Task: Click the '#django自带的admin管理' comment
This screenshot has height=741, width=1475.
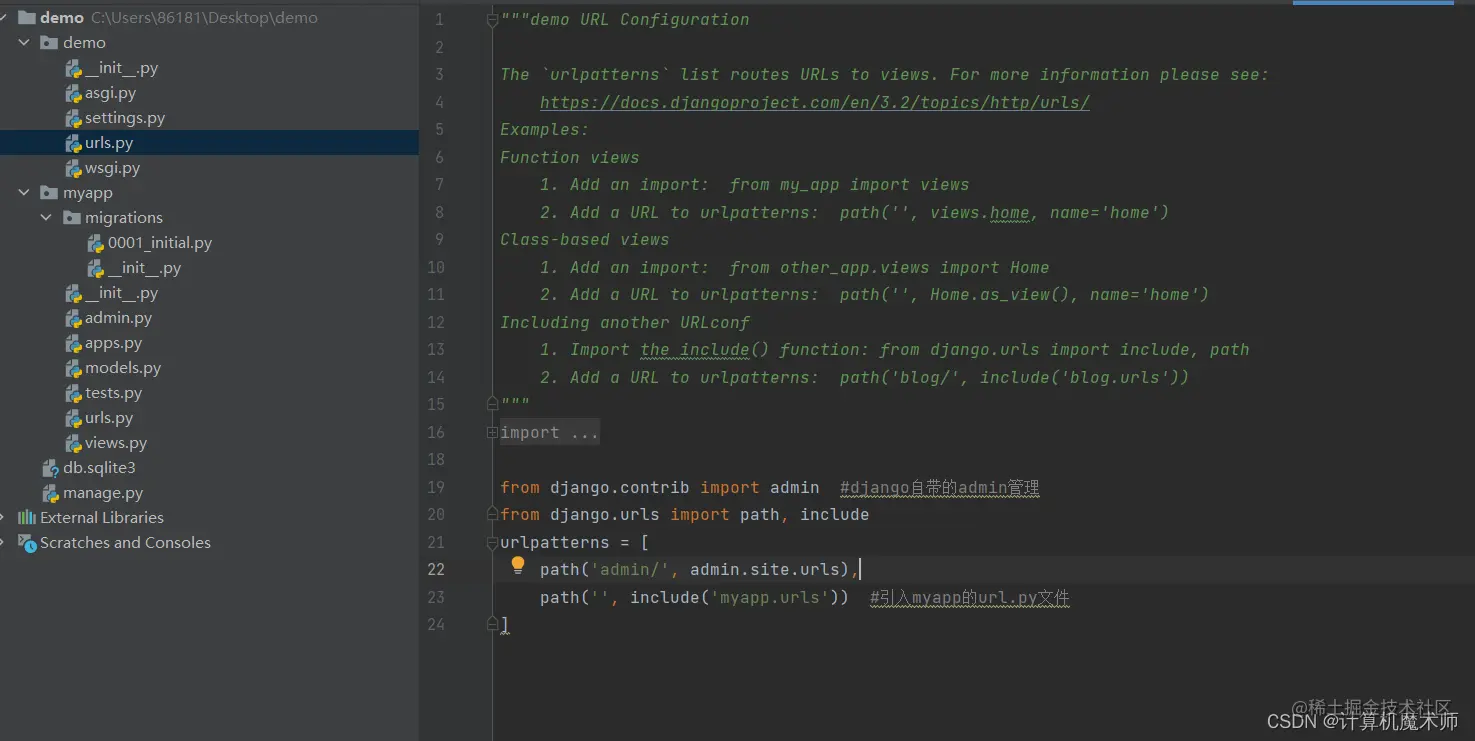Action: pyautogui.click(x=940, y=488)
